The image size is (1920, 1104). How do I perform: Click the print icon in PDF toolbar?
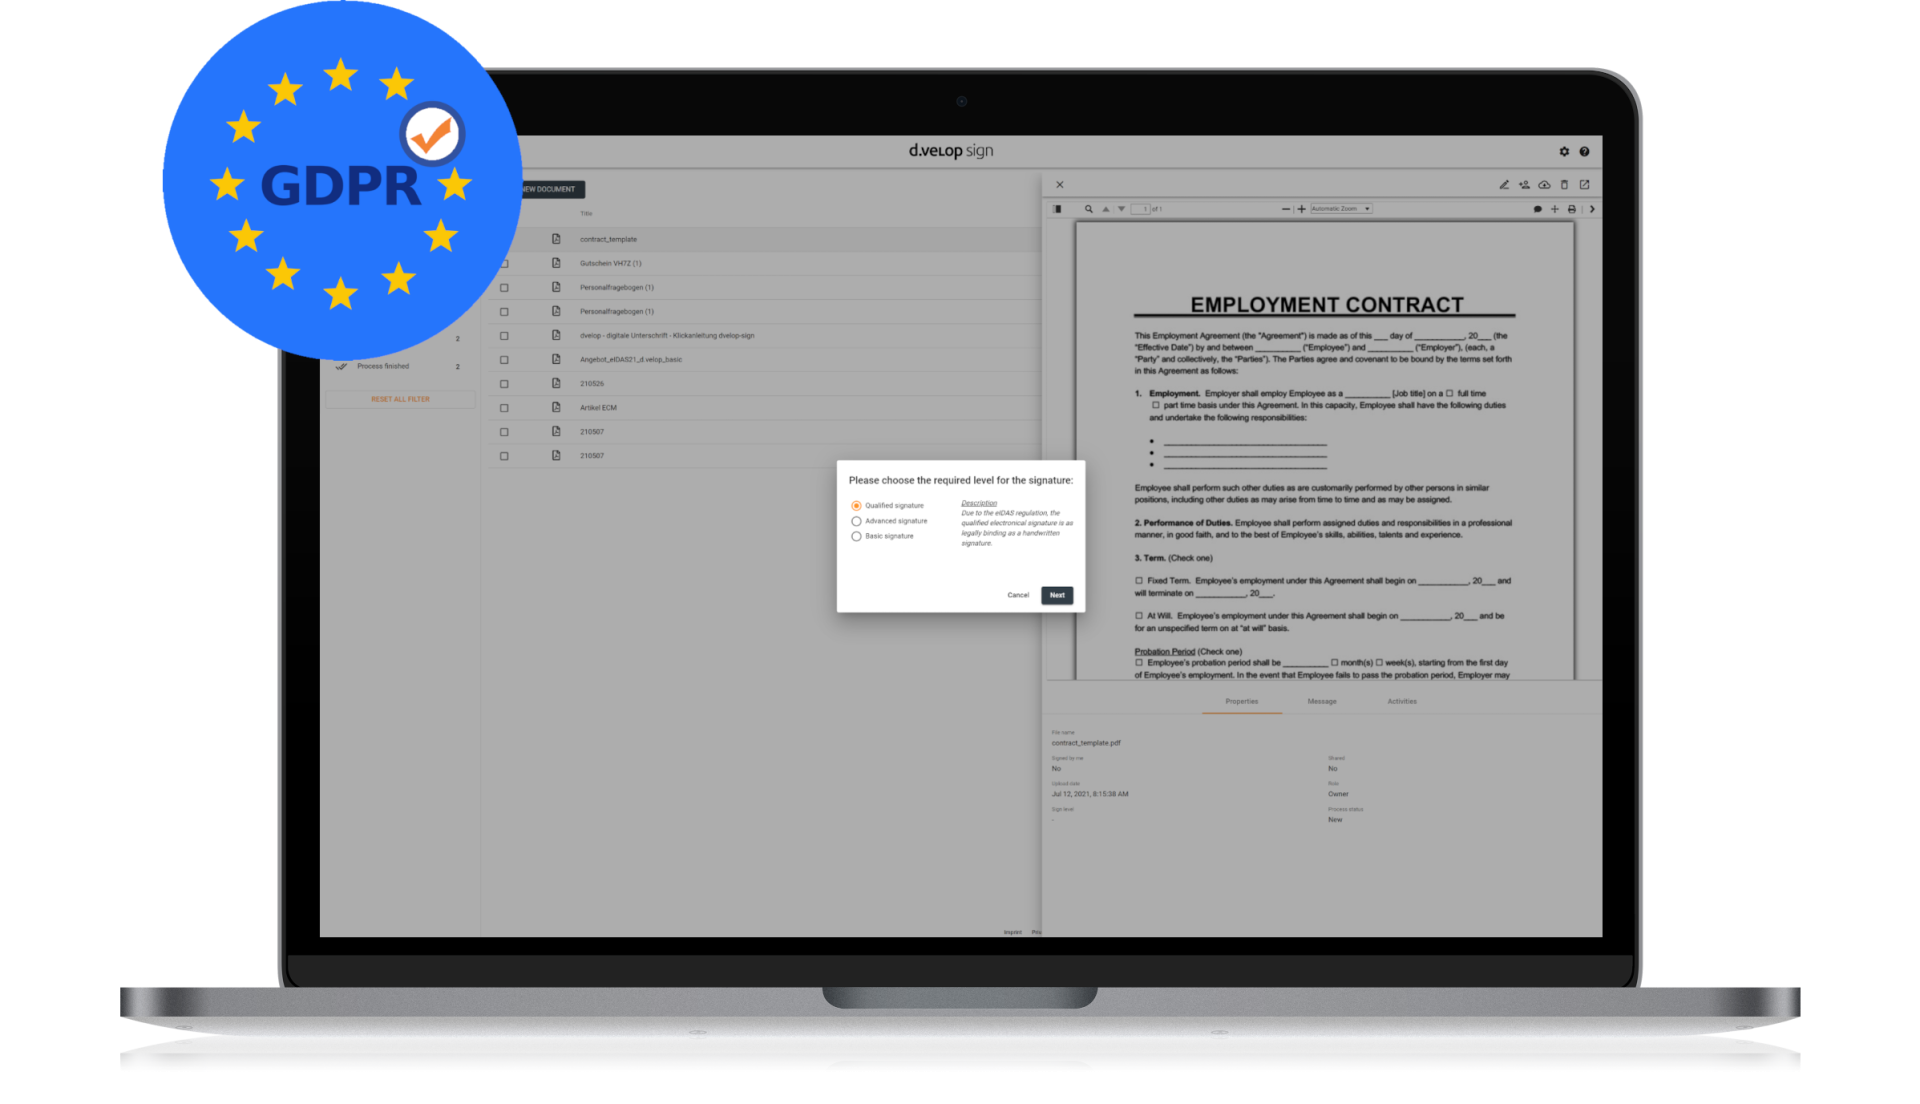pyautogui.click(x=1572, y=209)
